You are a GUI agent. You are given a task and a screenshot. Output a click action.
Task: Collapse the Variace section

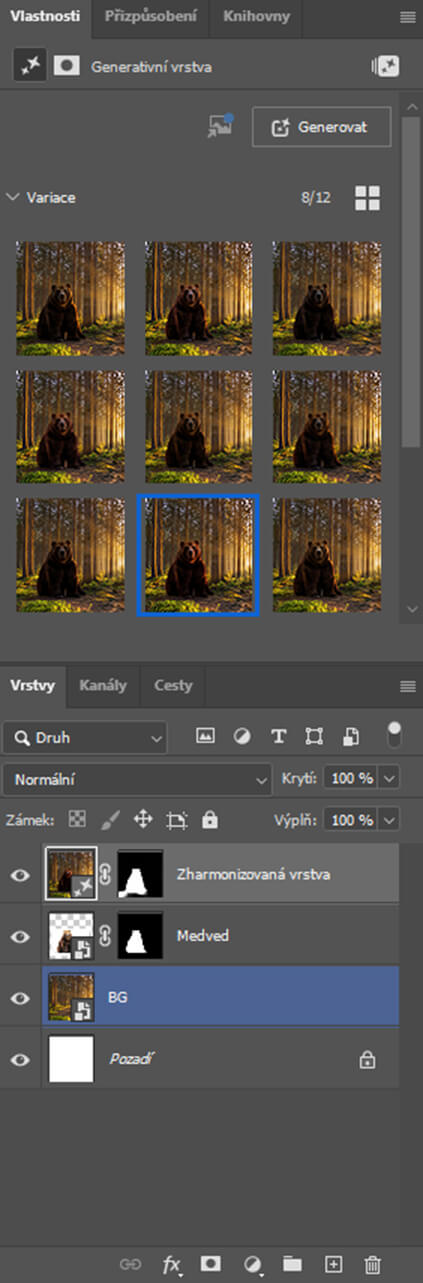click(x=13, y=197)
